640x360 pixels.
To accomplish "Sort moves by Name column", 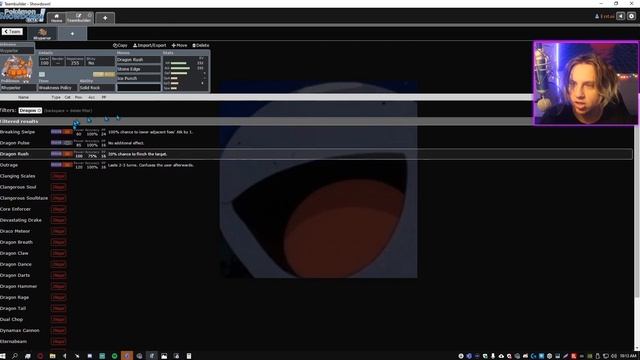I will (x=23, y=97).
